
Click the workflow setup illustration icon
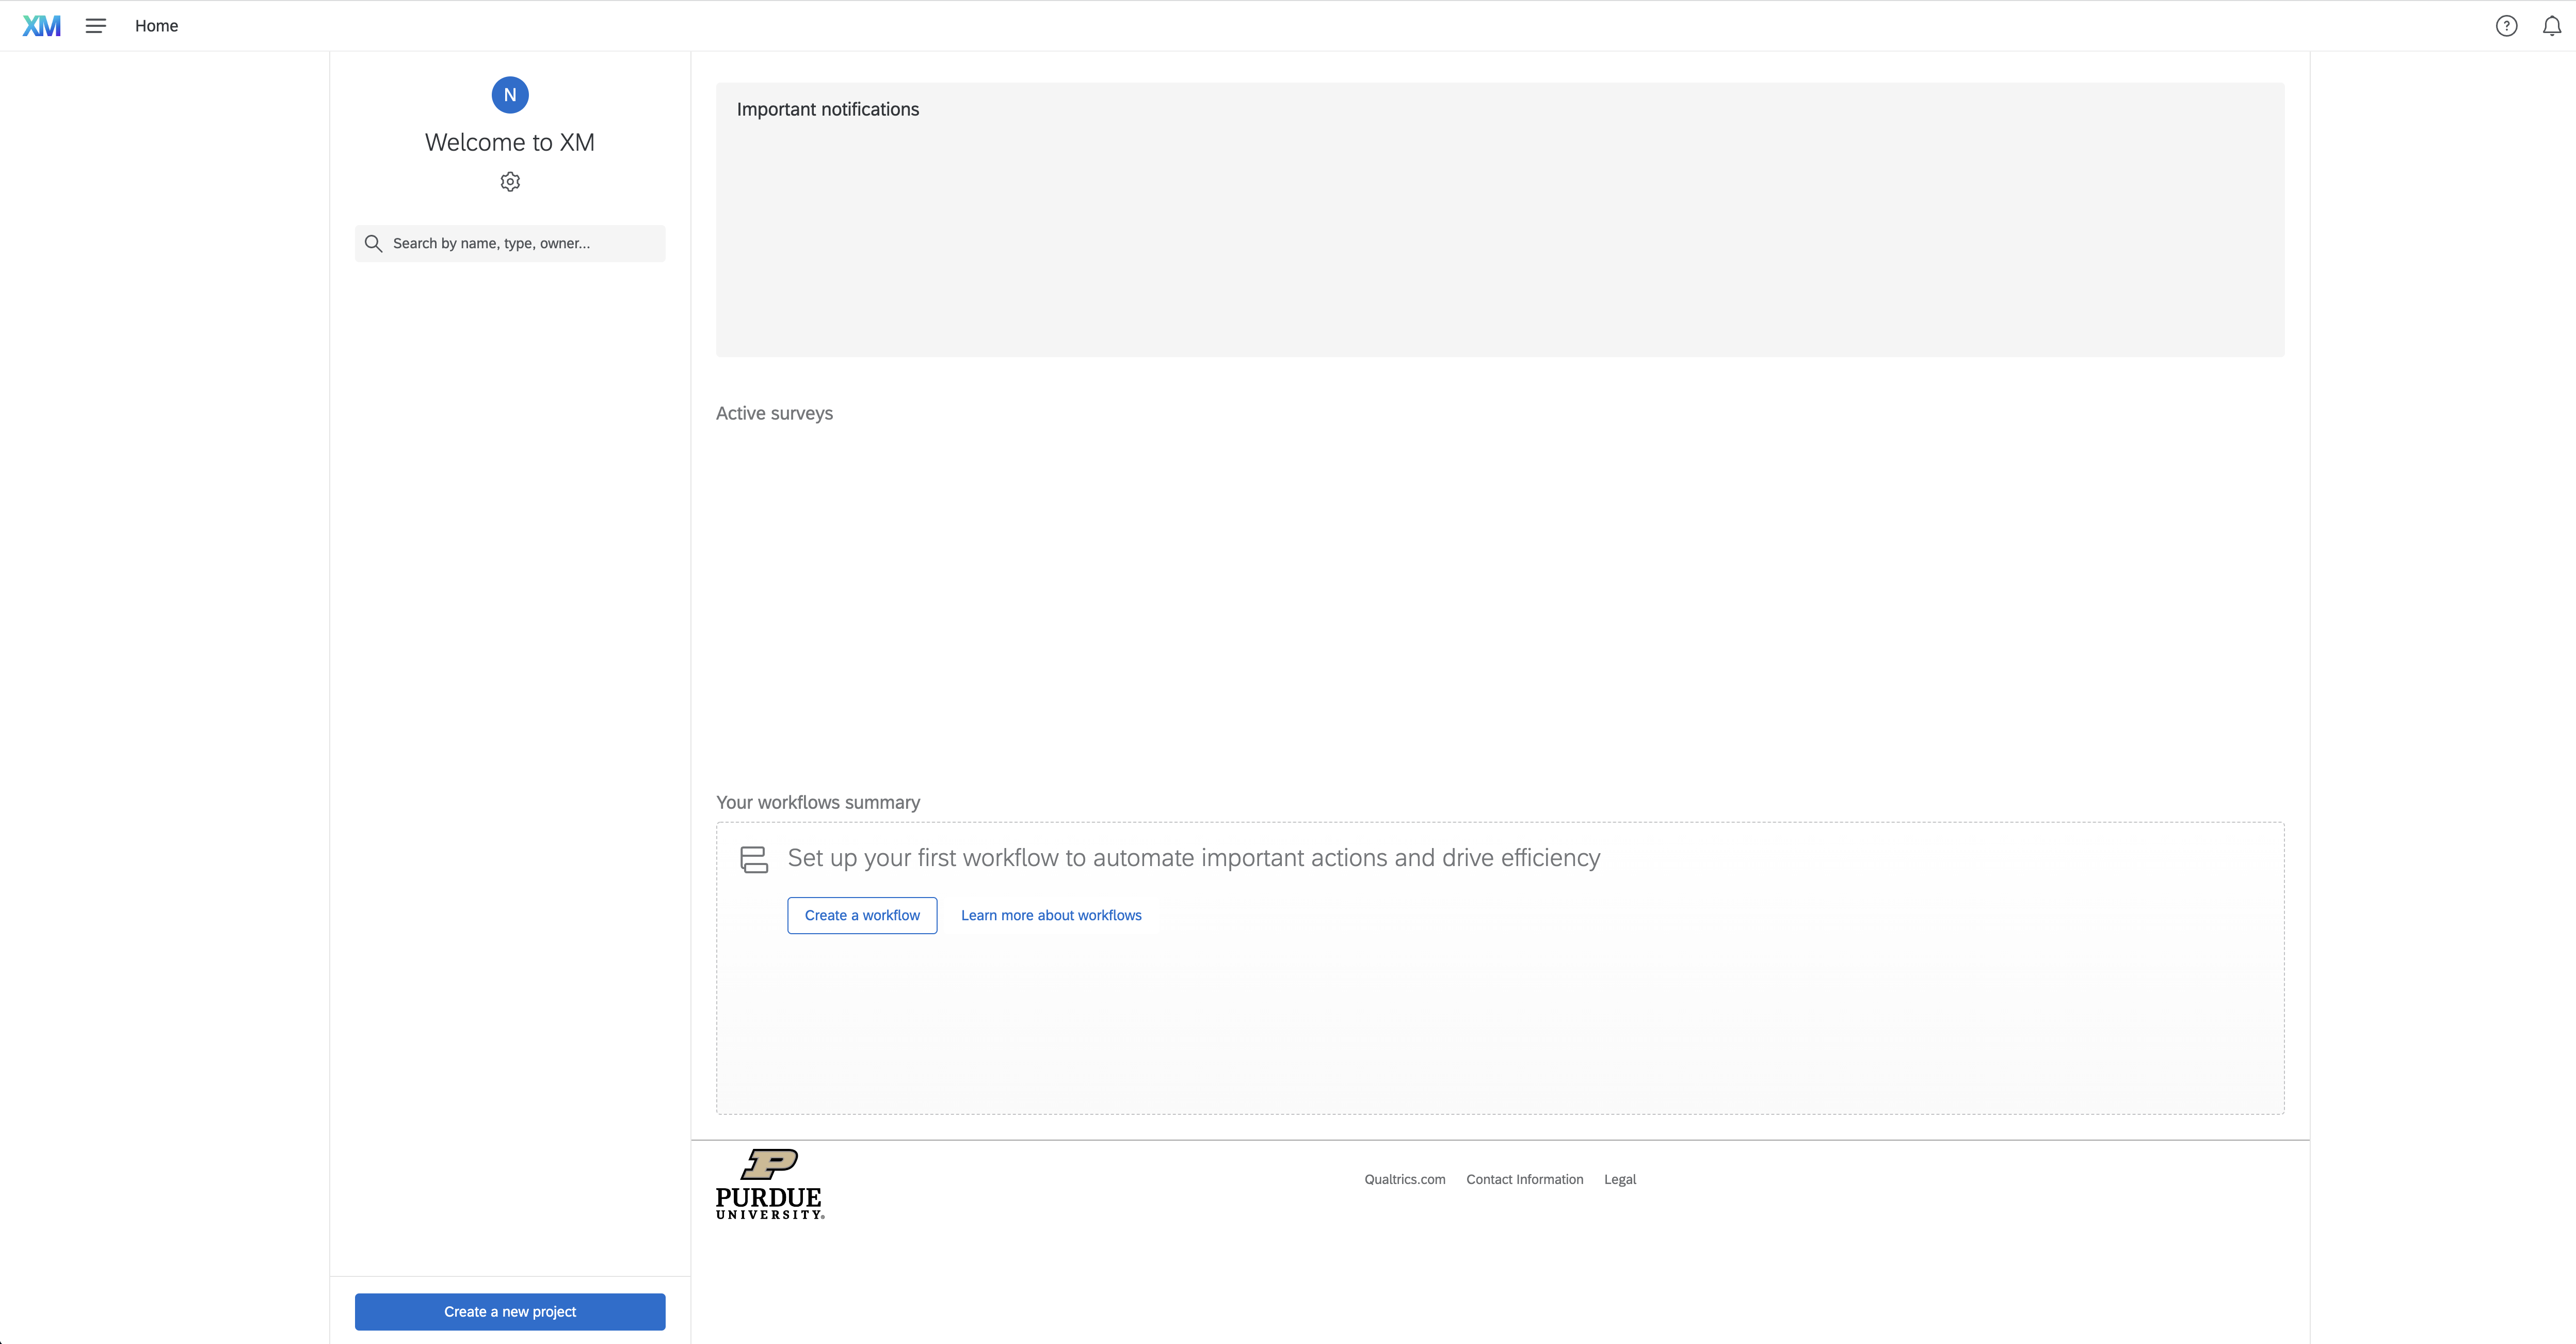(x=753, y=858)
